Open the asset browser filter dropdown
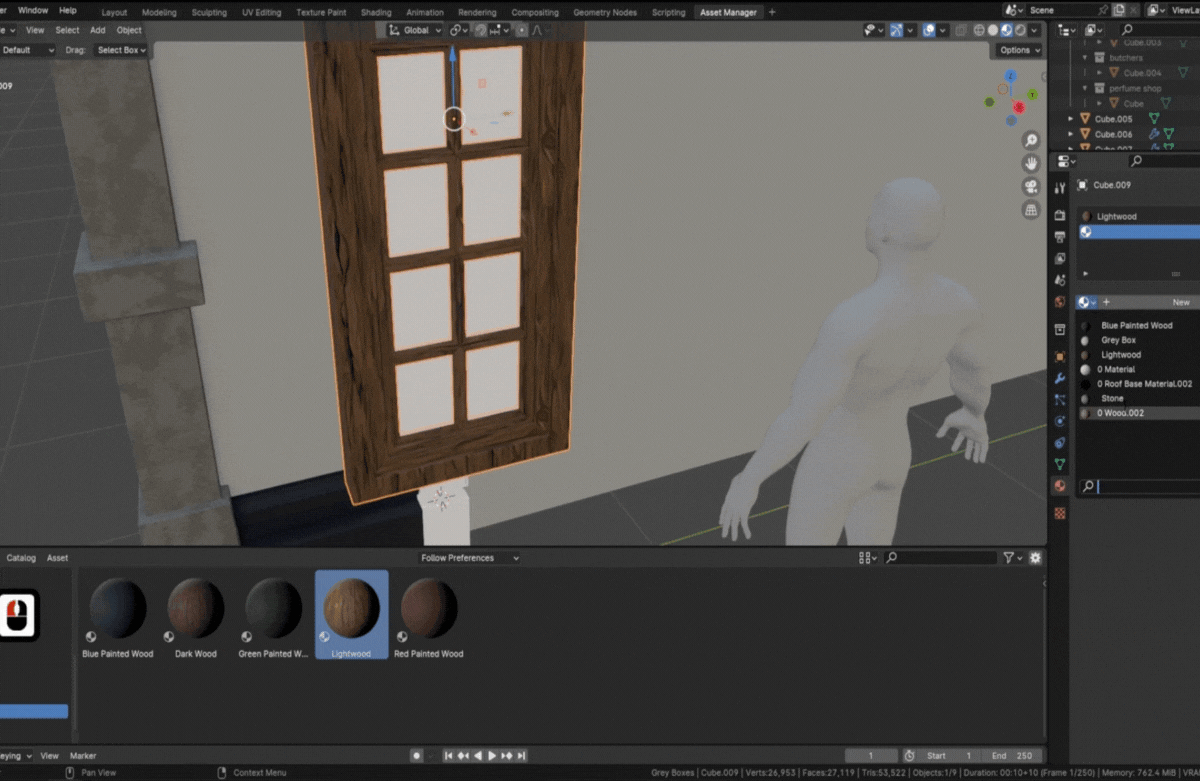The width and height of the screenshot is (1200, 781). click(x=1012, y=558)
